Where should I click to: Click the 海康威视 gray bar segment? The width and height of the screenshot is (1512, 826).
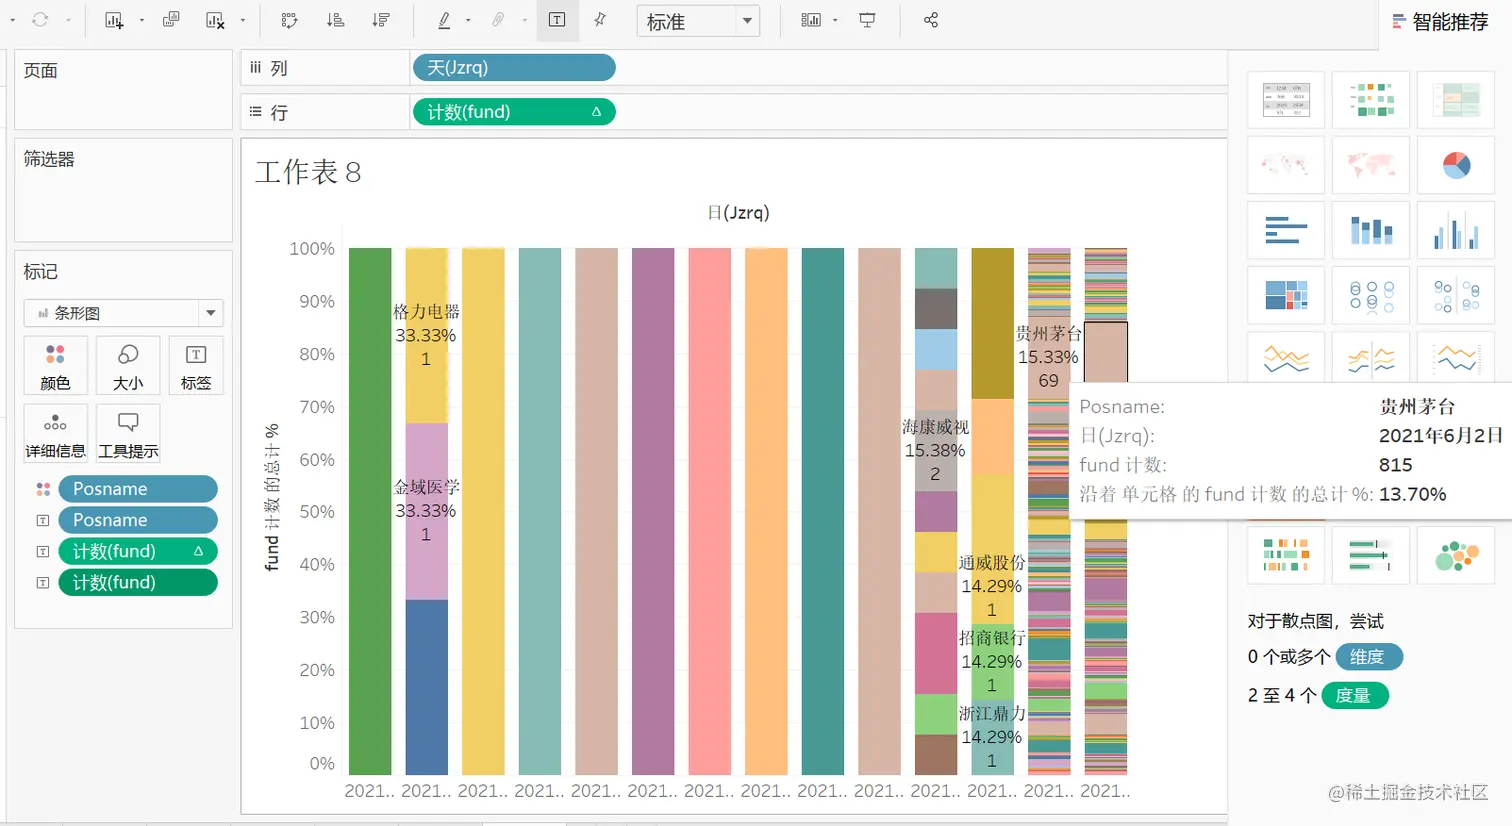click(936, 450)
